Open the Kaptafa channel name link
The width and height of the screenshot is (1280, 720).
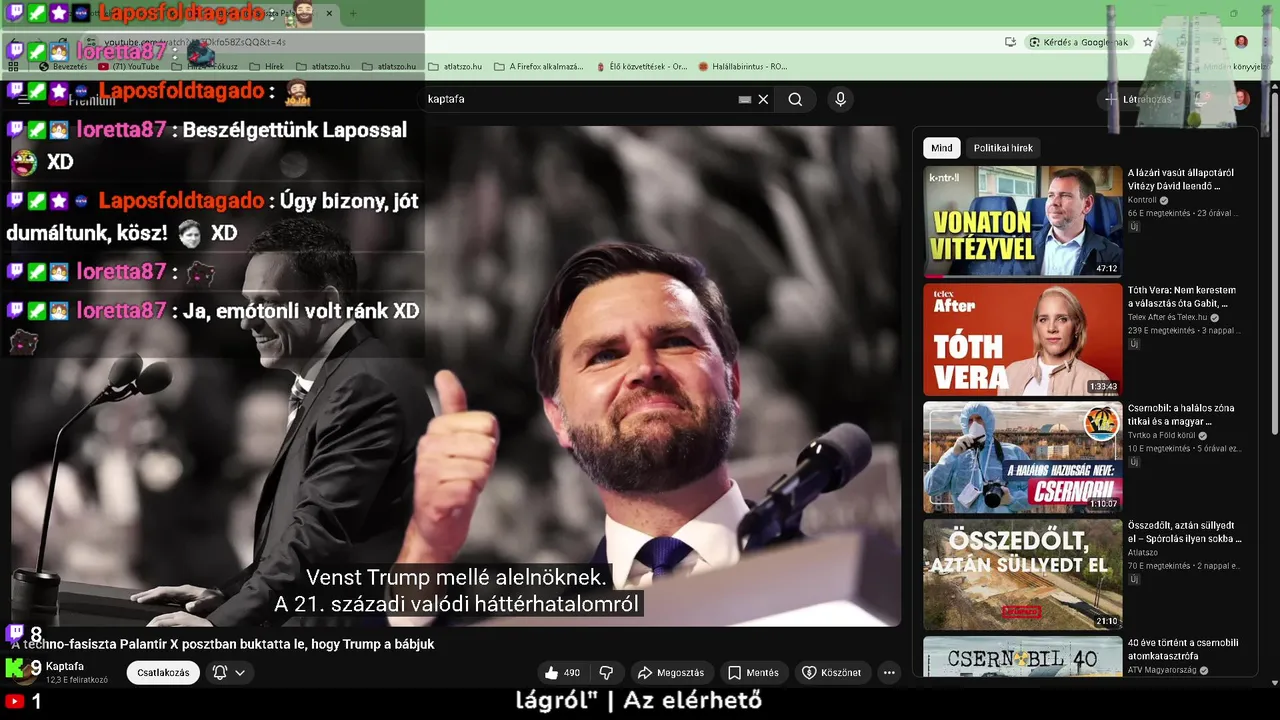[x=65, y=666]
